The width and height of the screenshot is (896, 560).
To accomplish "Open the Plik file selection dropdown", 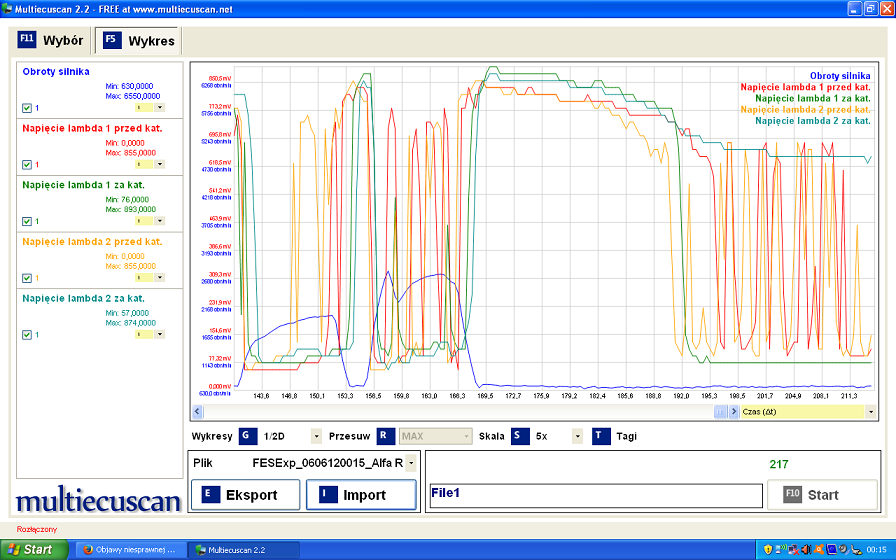I will [x=411, y=463].
